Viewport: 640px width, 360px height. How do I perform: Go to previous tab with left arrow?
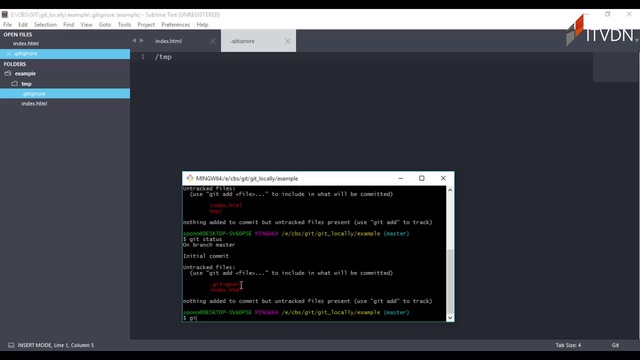click(x=134, y=40)
